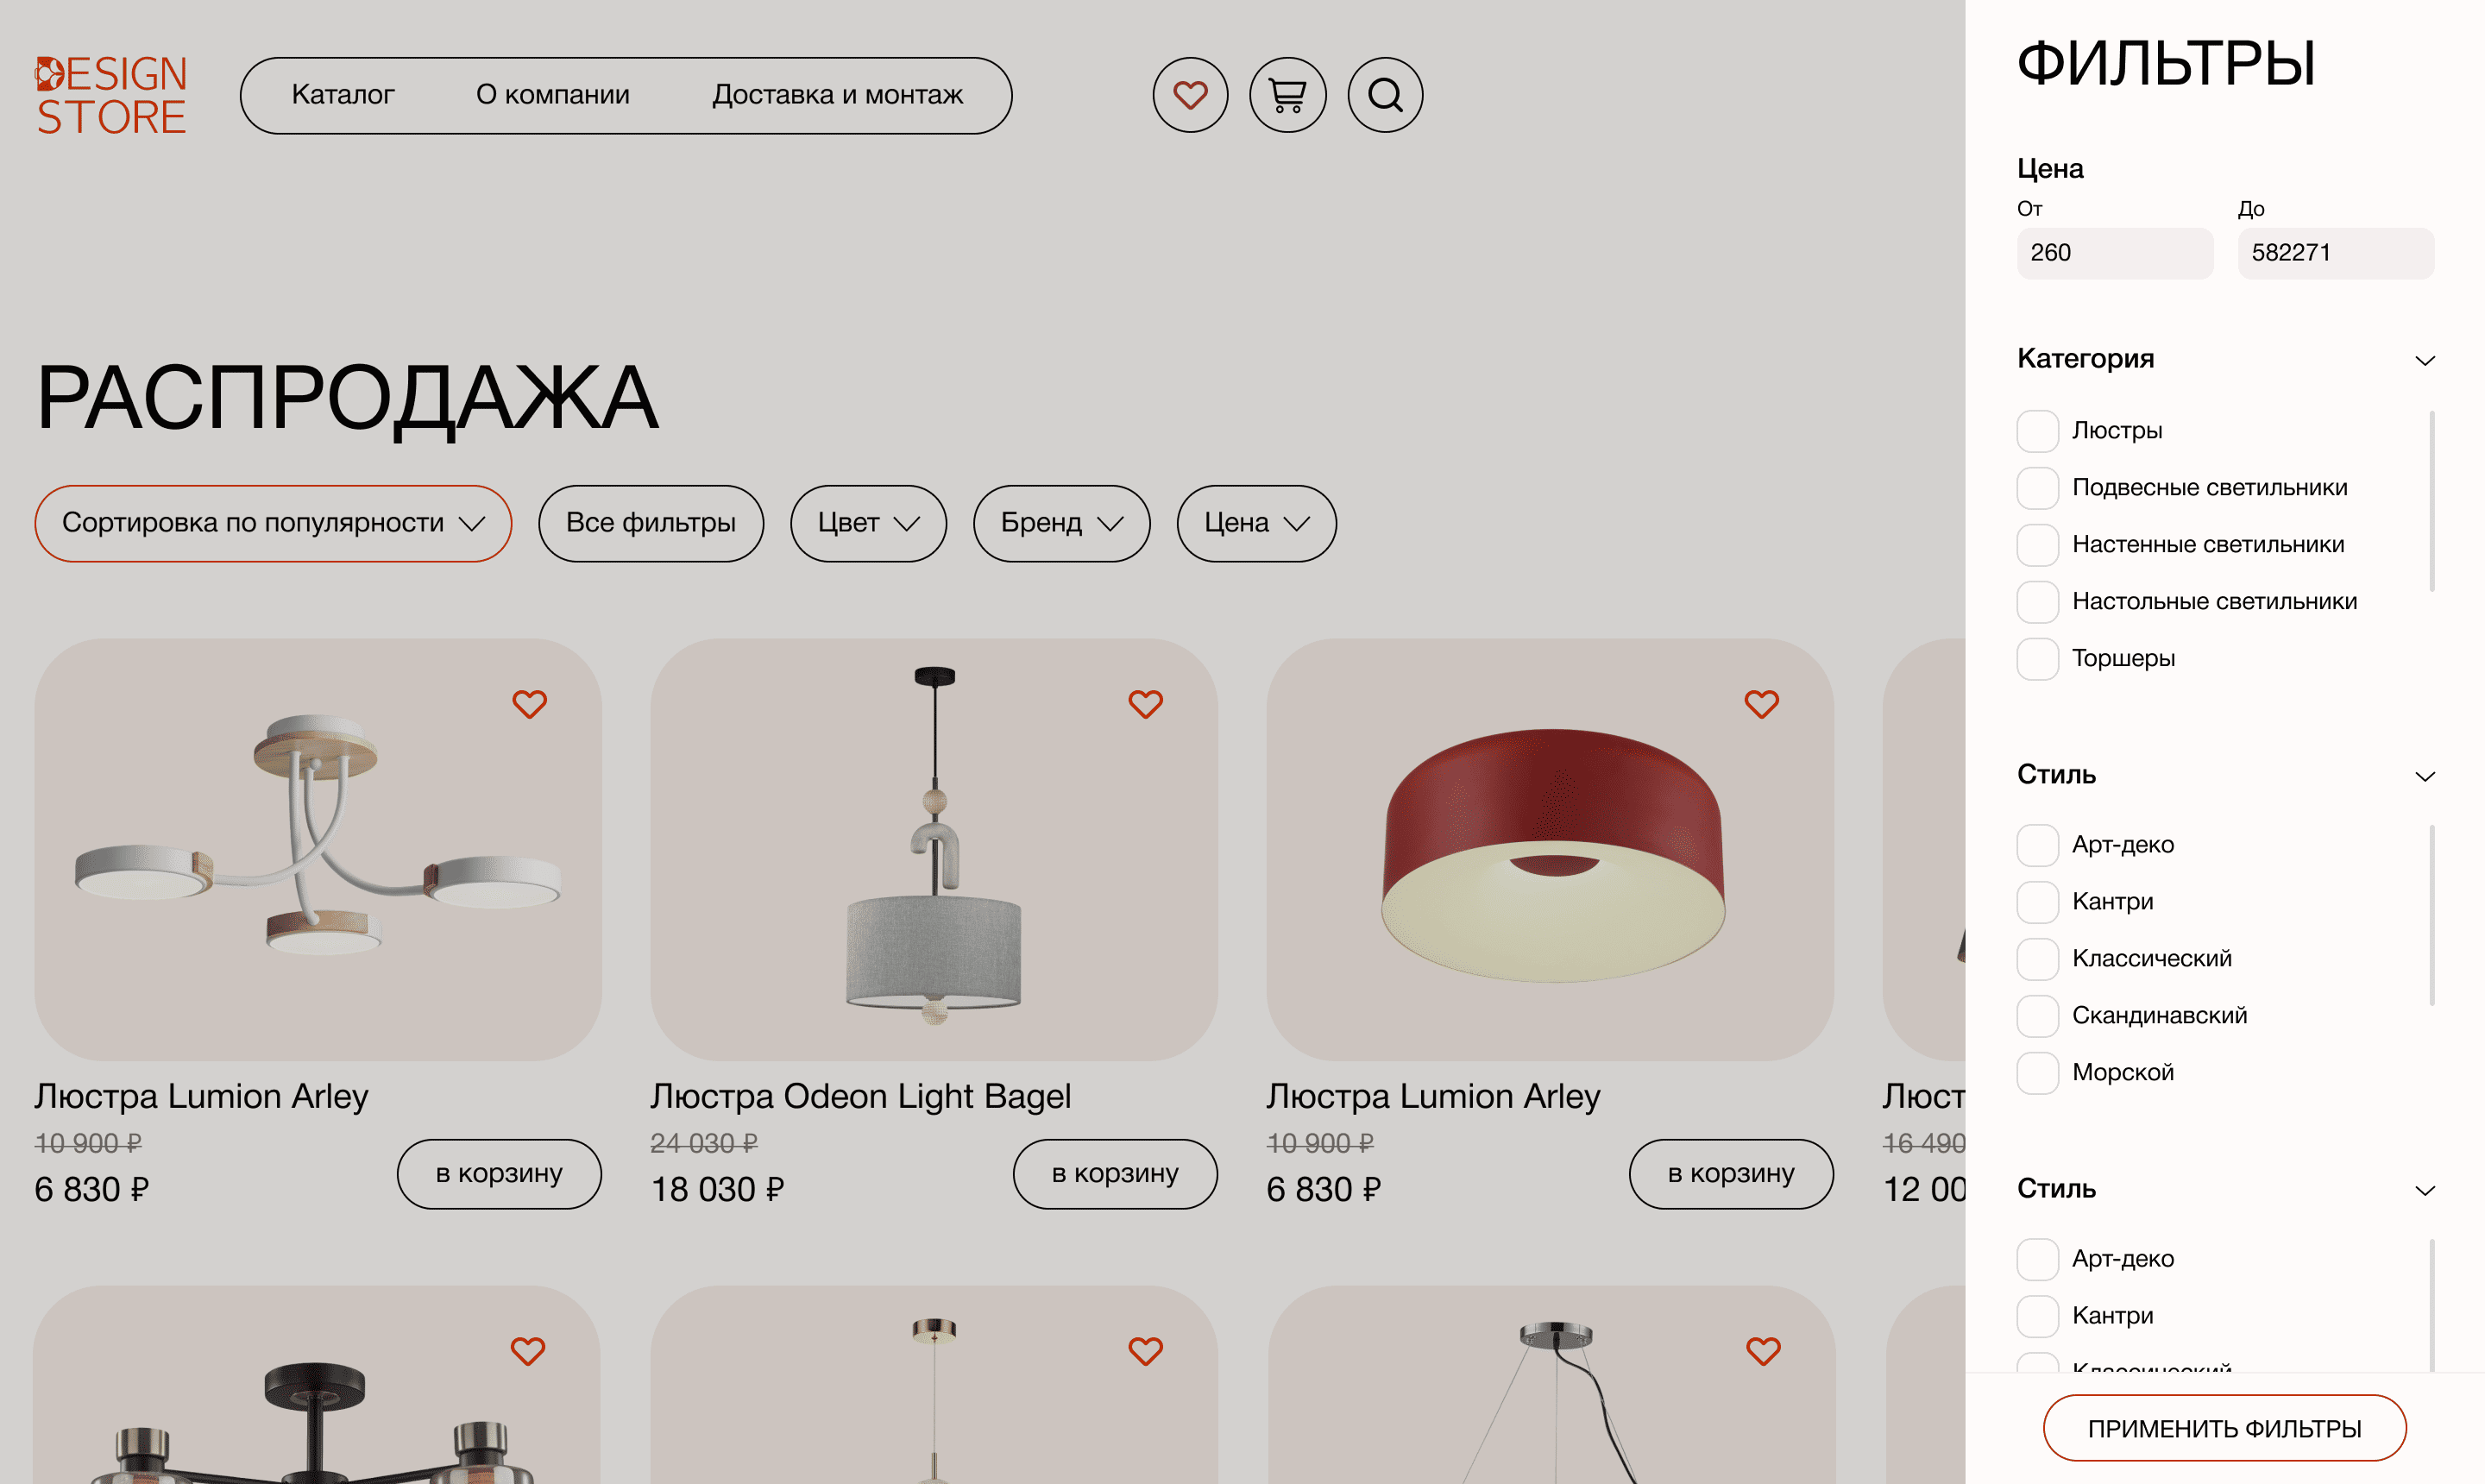This screenshot has width=2485, height=1484.
Task: Click ПРИМЕНИТЬ ФИЛЬТРЫ button
Action: pos(2224,1428)
